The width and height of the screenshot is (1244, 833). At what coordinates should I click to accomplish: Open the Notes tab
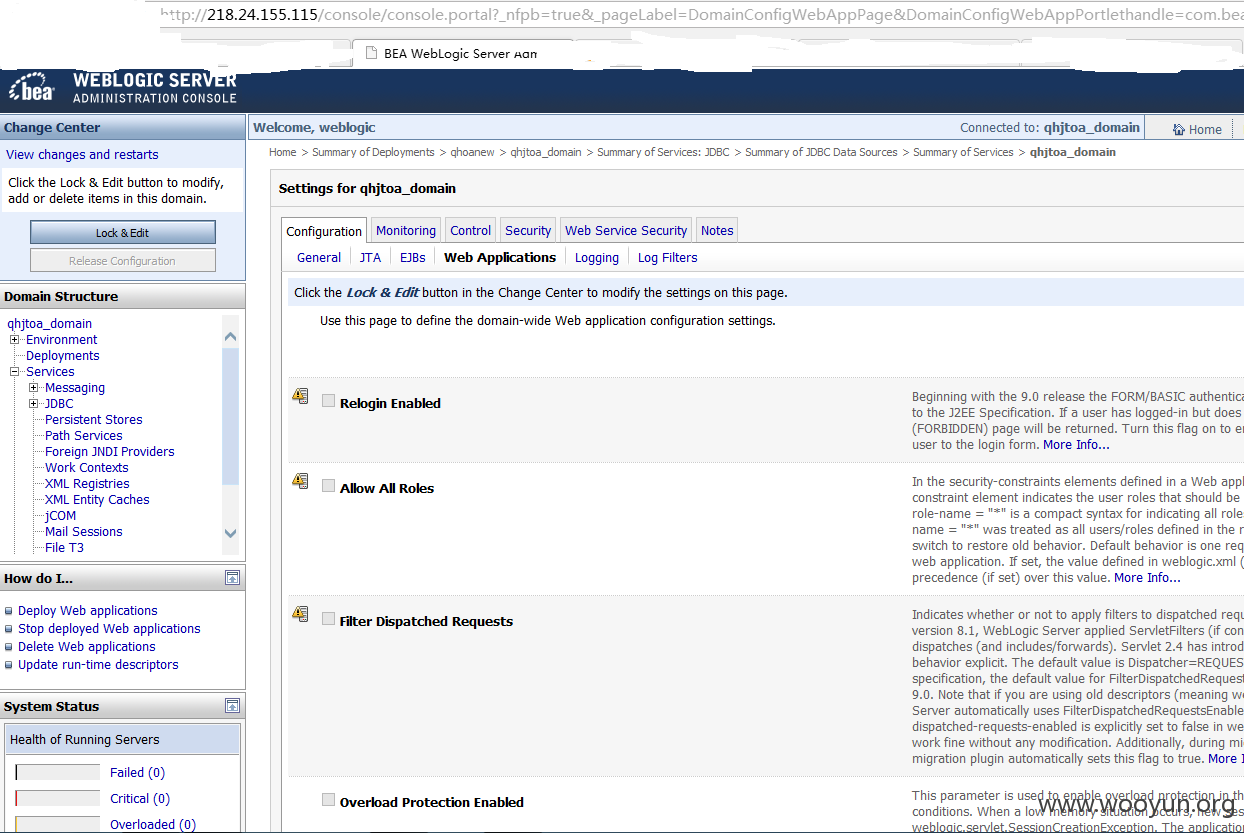(717, 230)
